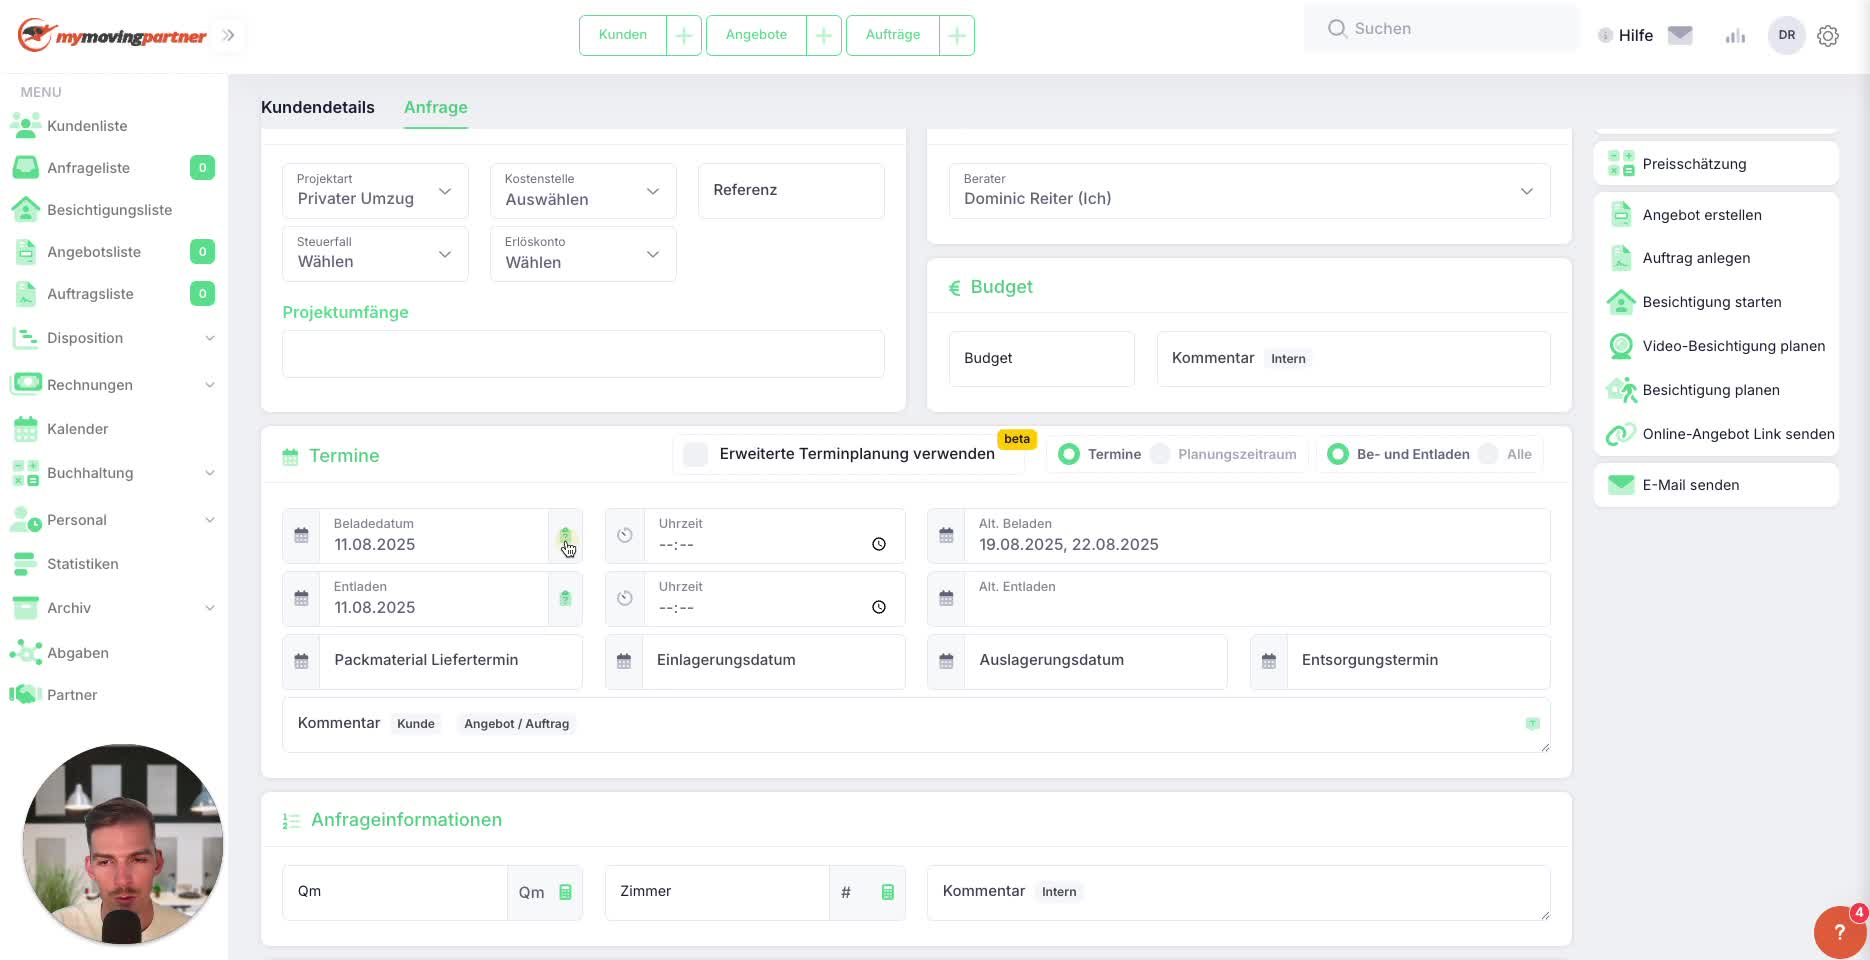Click the template icon in Kommentar field

click(1532, 723)
